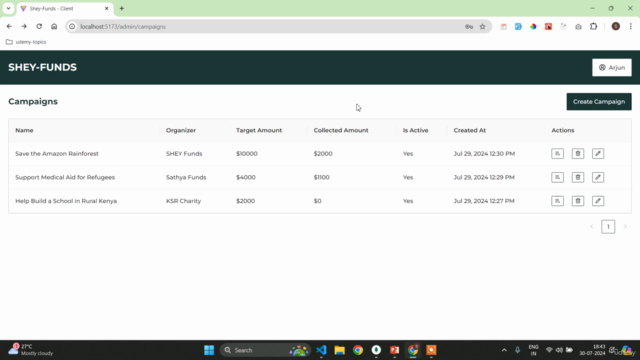Screen dimensions: 640x360
Task: Edit the Save the Amazon Rainforest campaign
Action: pyautogui.click(x=598, y=153)
